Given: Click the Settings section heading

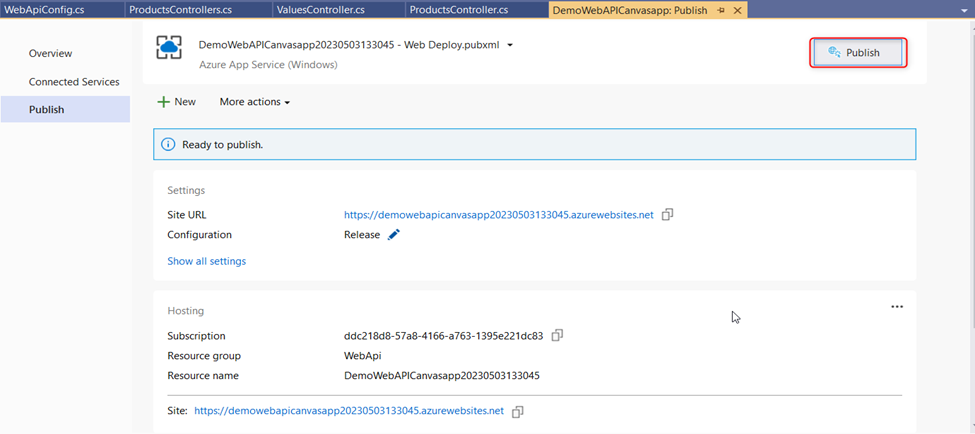Looking at the screenshot, I should click(186, 190).
